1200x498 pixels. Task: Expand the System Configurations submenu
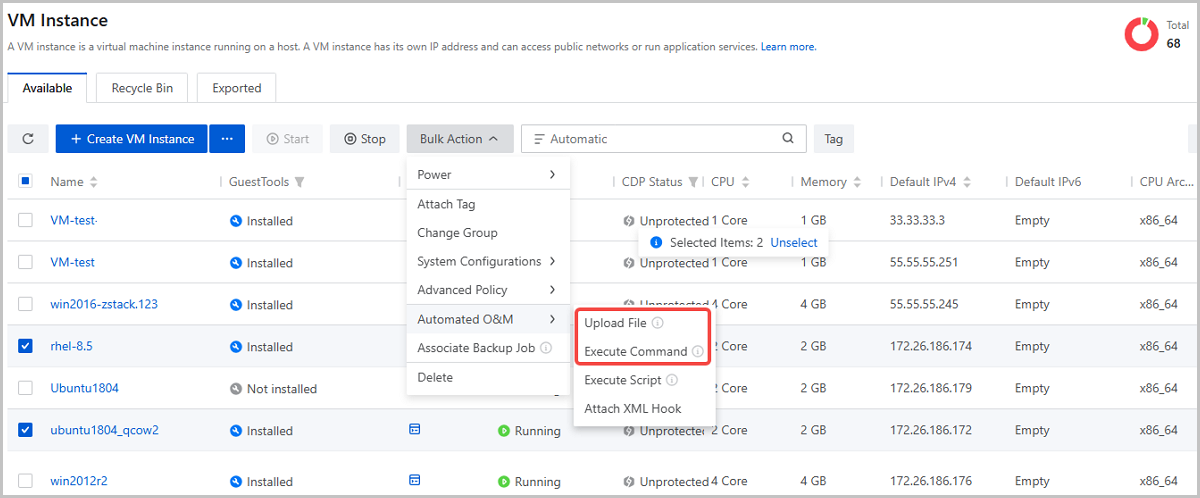pos(486,261)
